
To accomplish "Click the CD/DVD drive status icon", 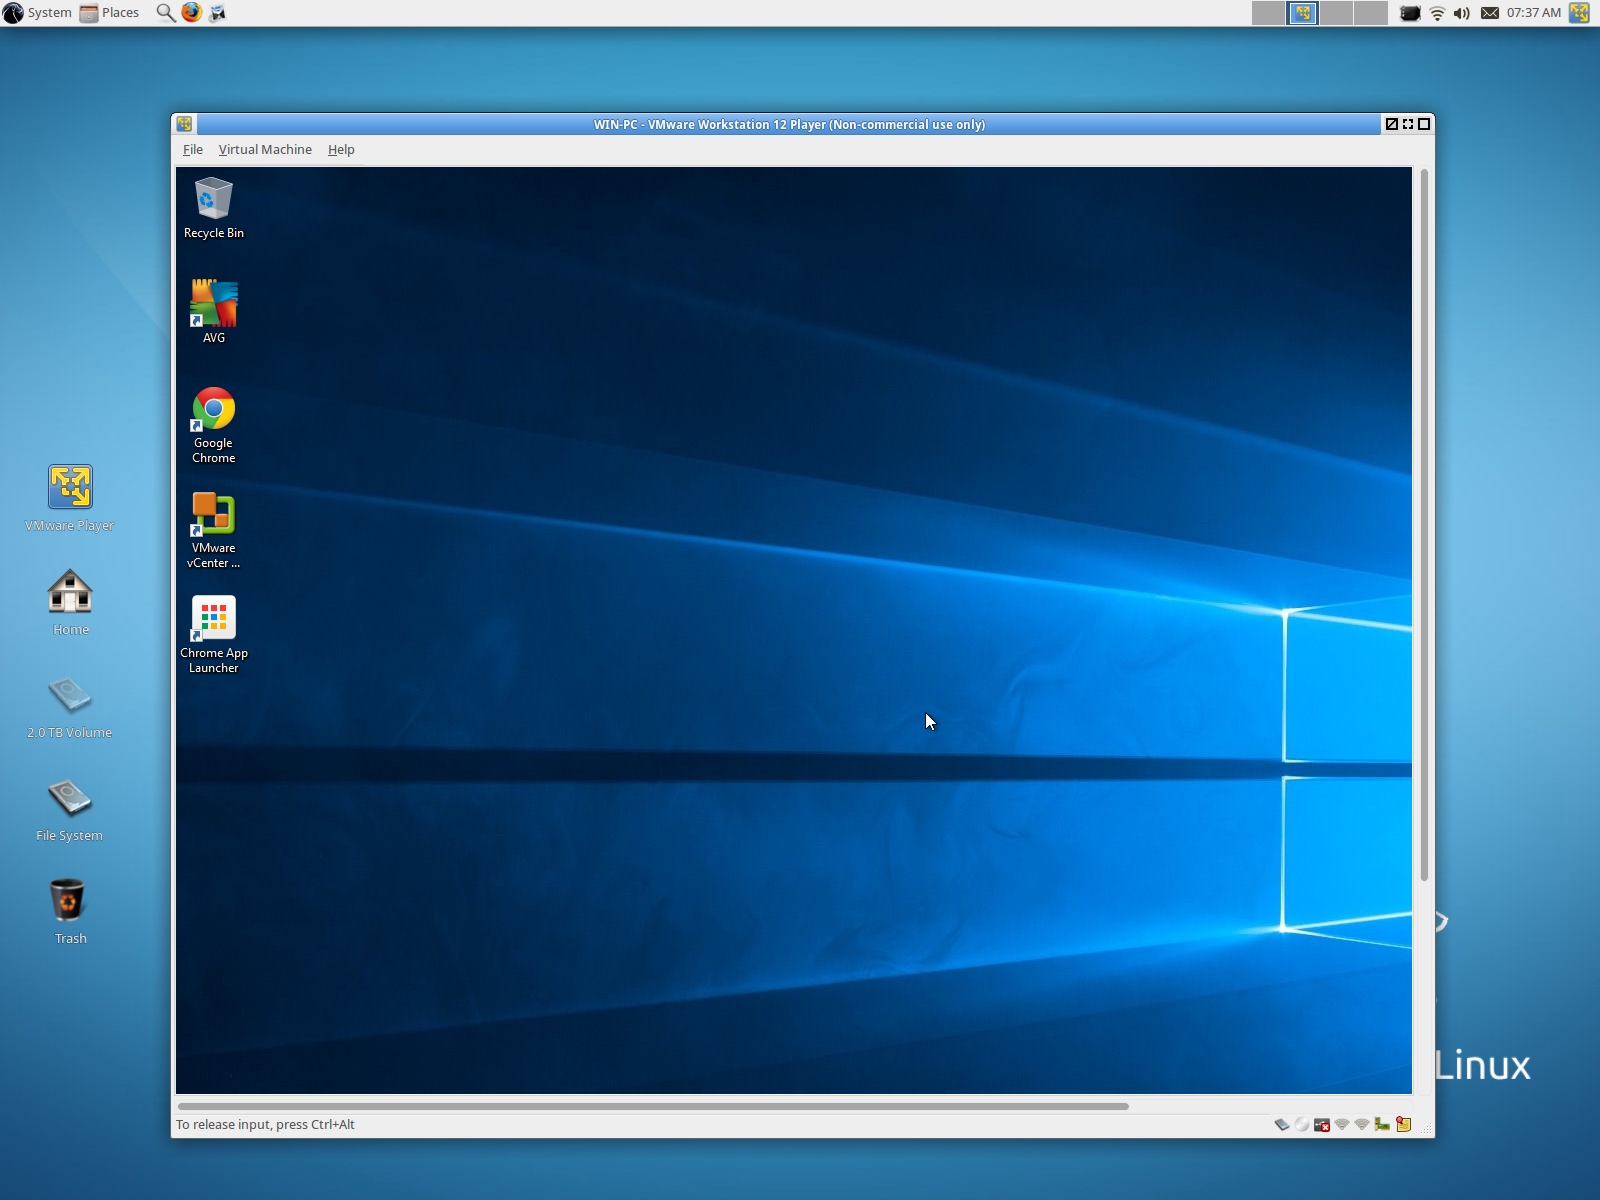I will tap(1302, 1124).
